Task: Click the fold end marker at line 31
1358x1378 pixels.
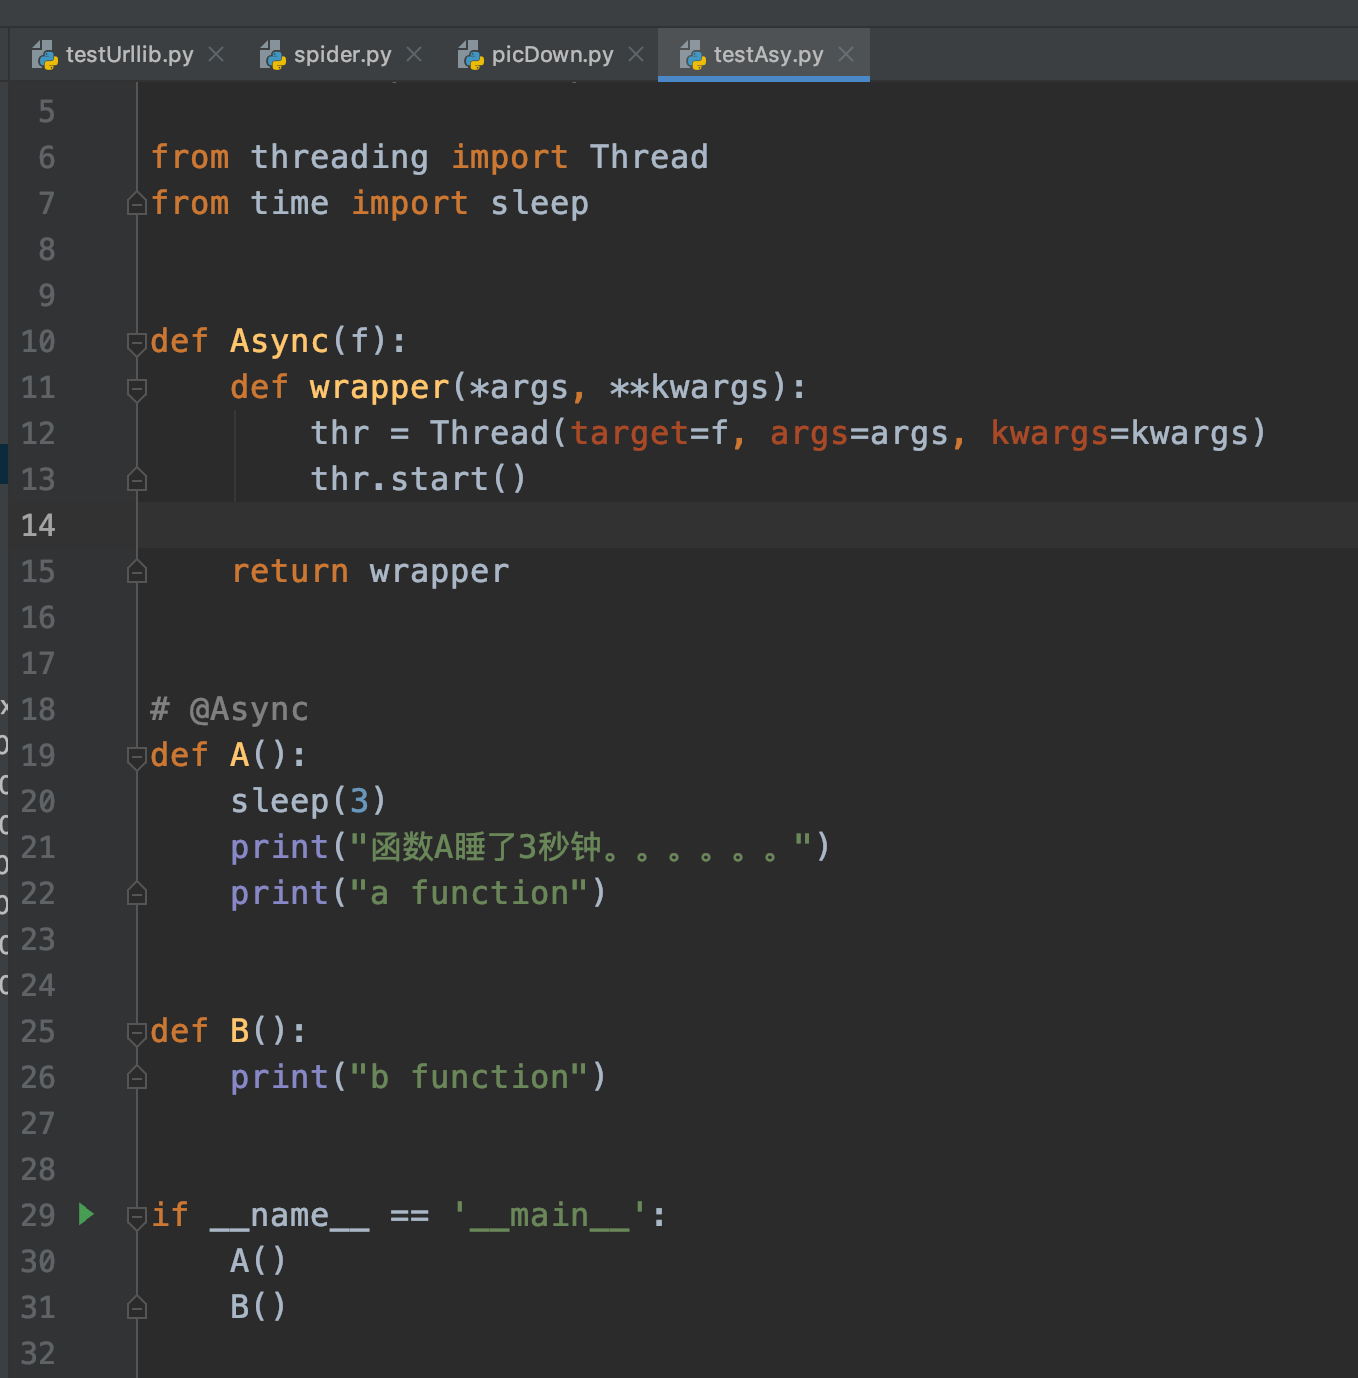Action: (137, 1308)
